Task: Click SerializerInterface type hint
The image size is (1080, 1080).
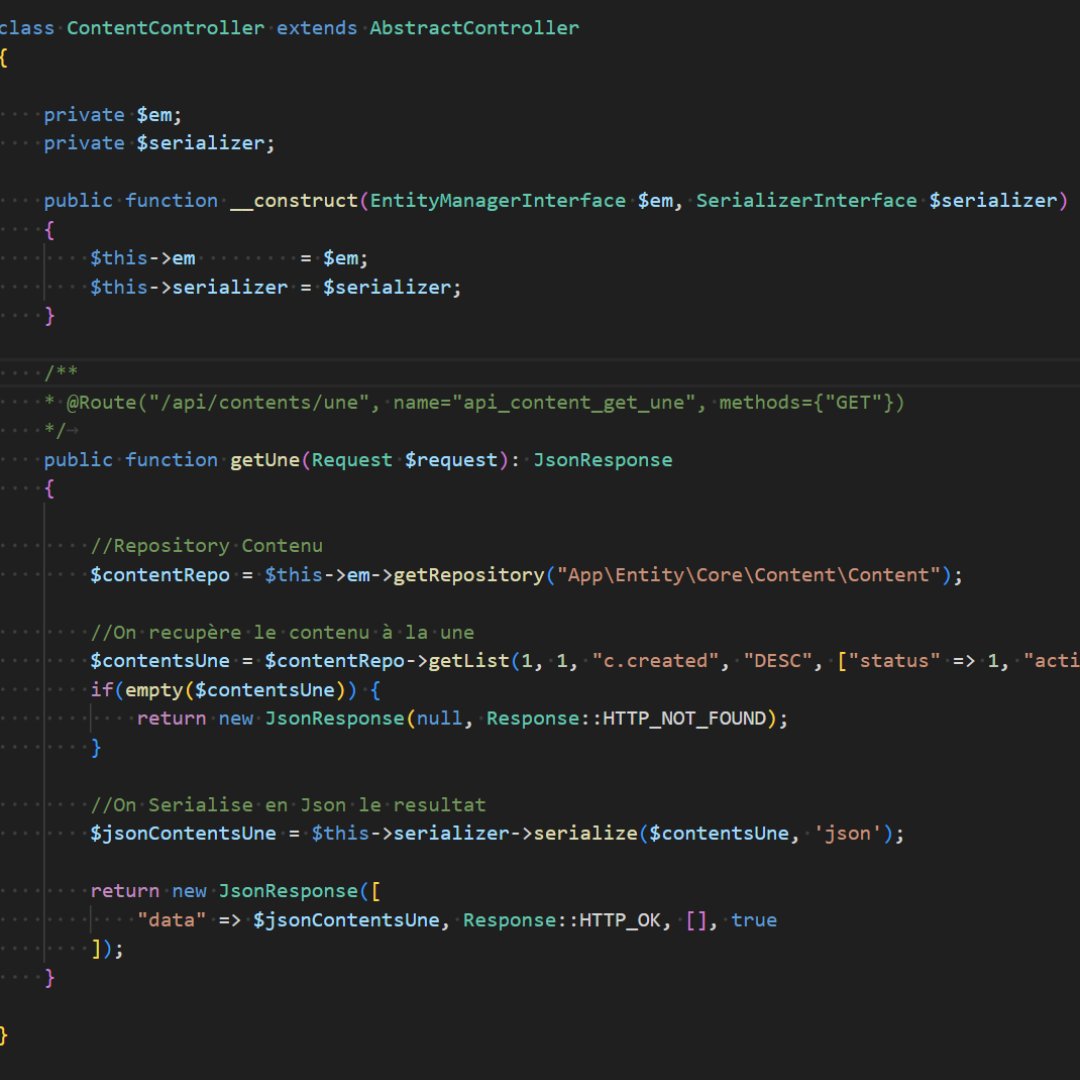Action: click(x=806, y=200)
